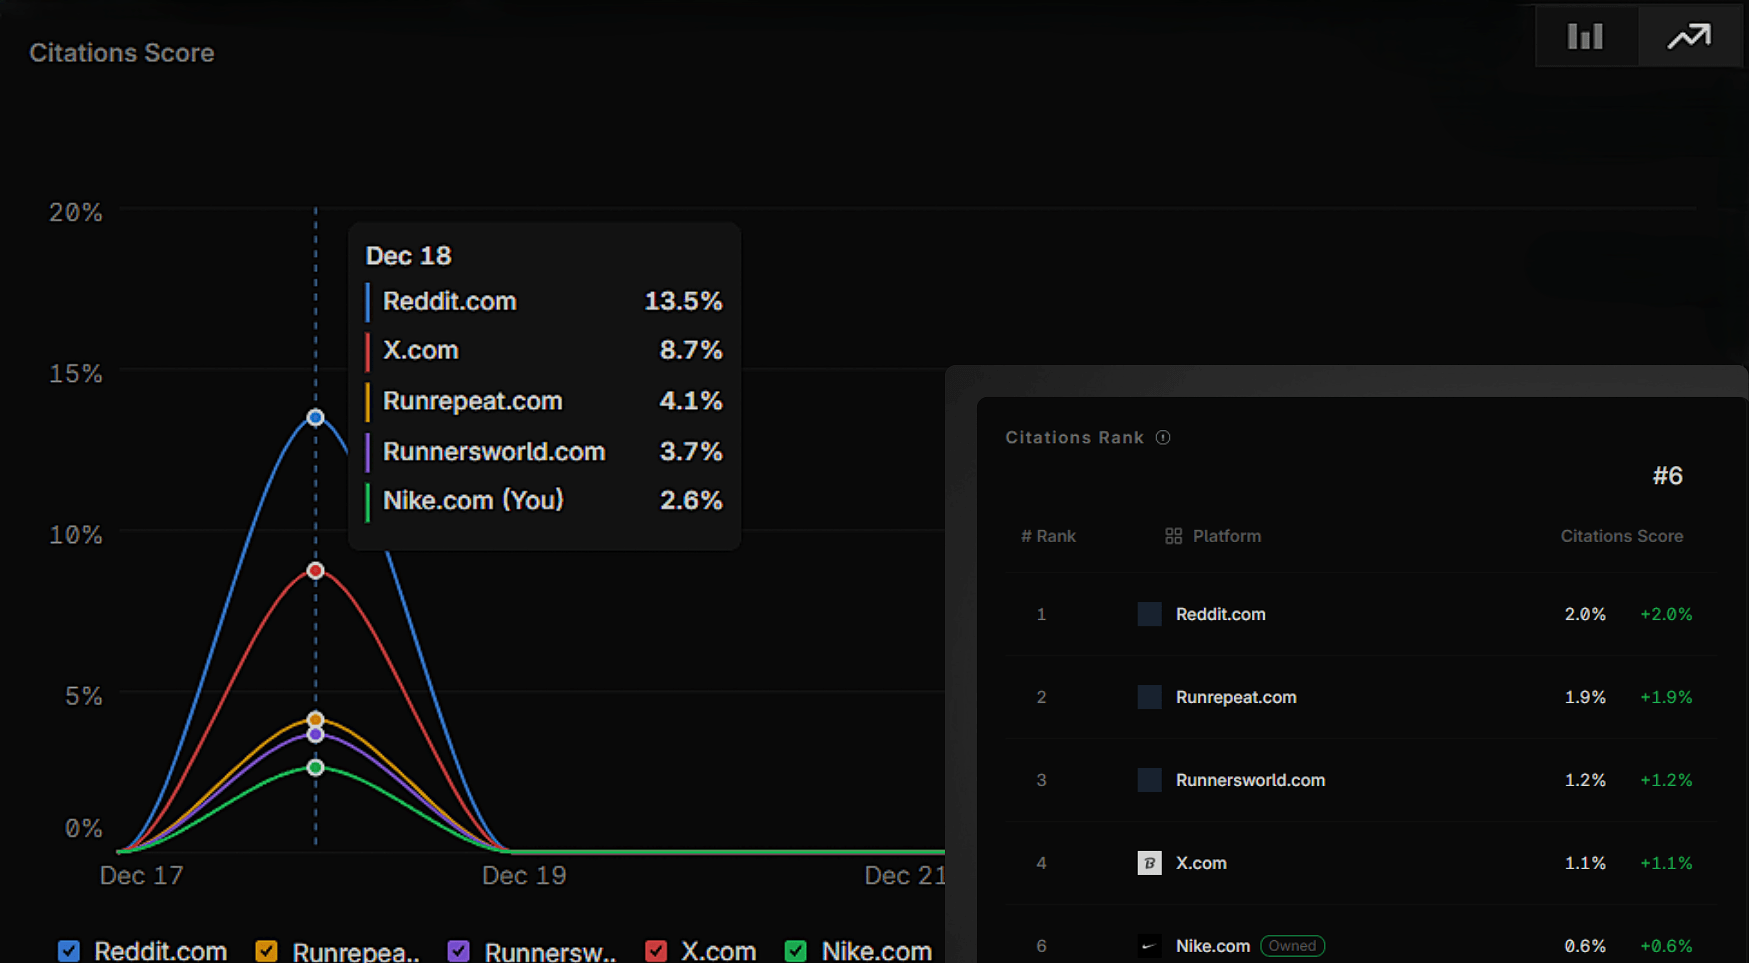
Task: Click X.com 8.7% in the tooltip
Action: (544, 350)
